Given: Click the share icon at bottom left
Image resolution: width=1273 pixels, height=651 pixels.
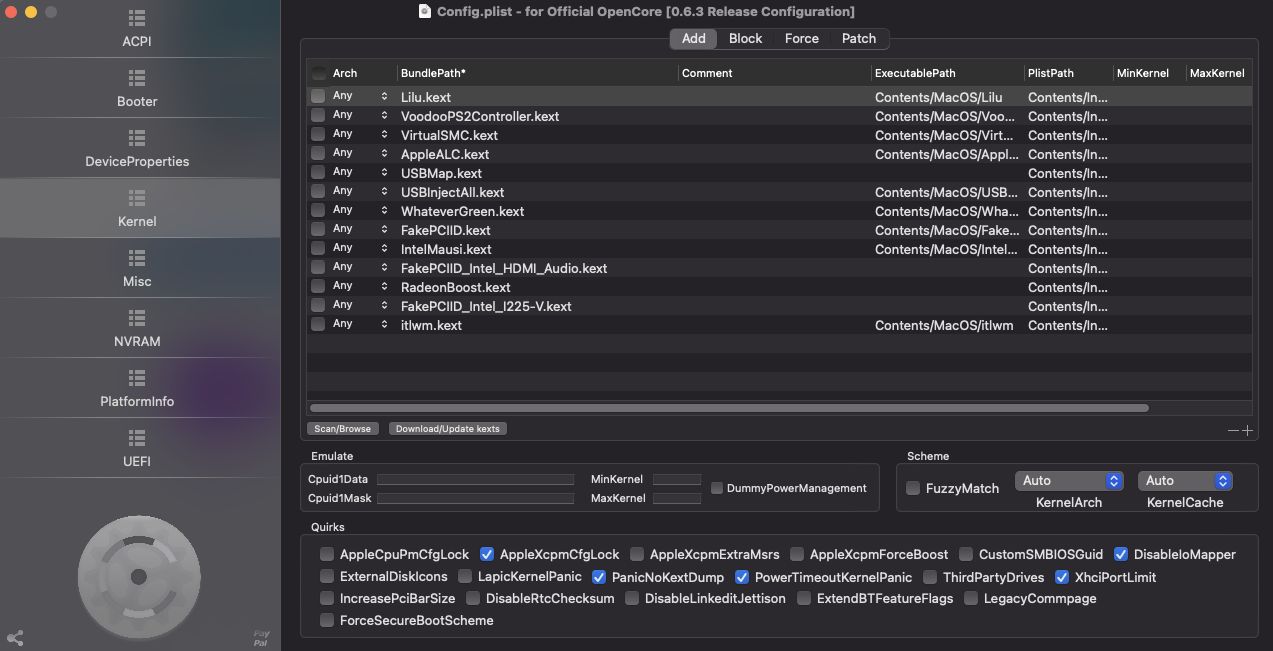Looking at the screenshot, I should 15,637.
